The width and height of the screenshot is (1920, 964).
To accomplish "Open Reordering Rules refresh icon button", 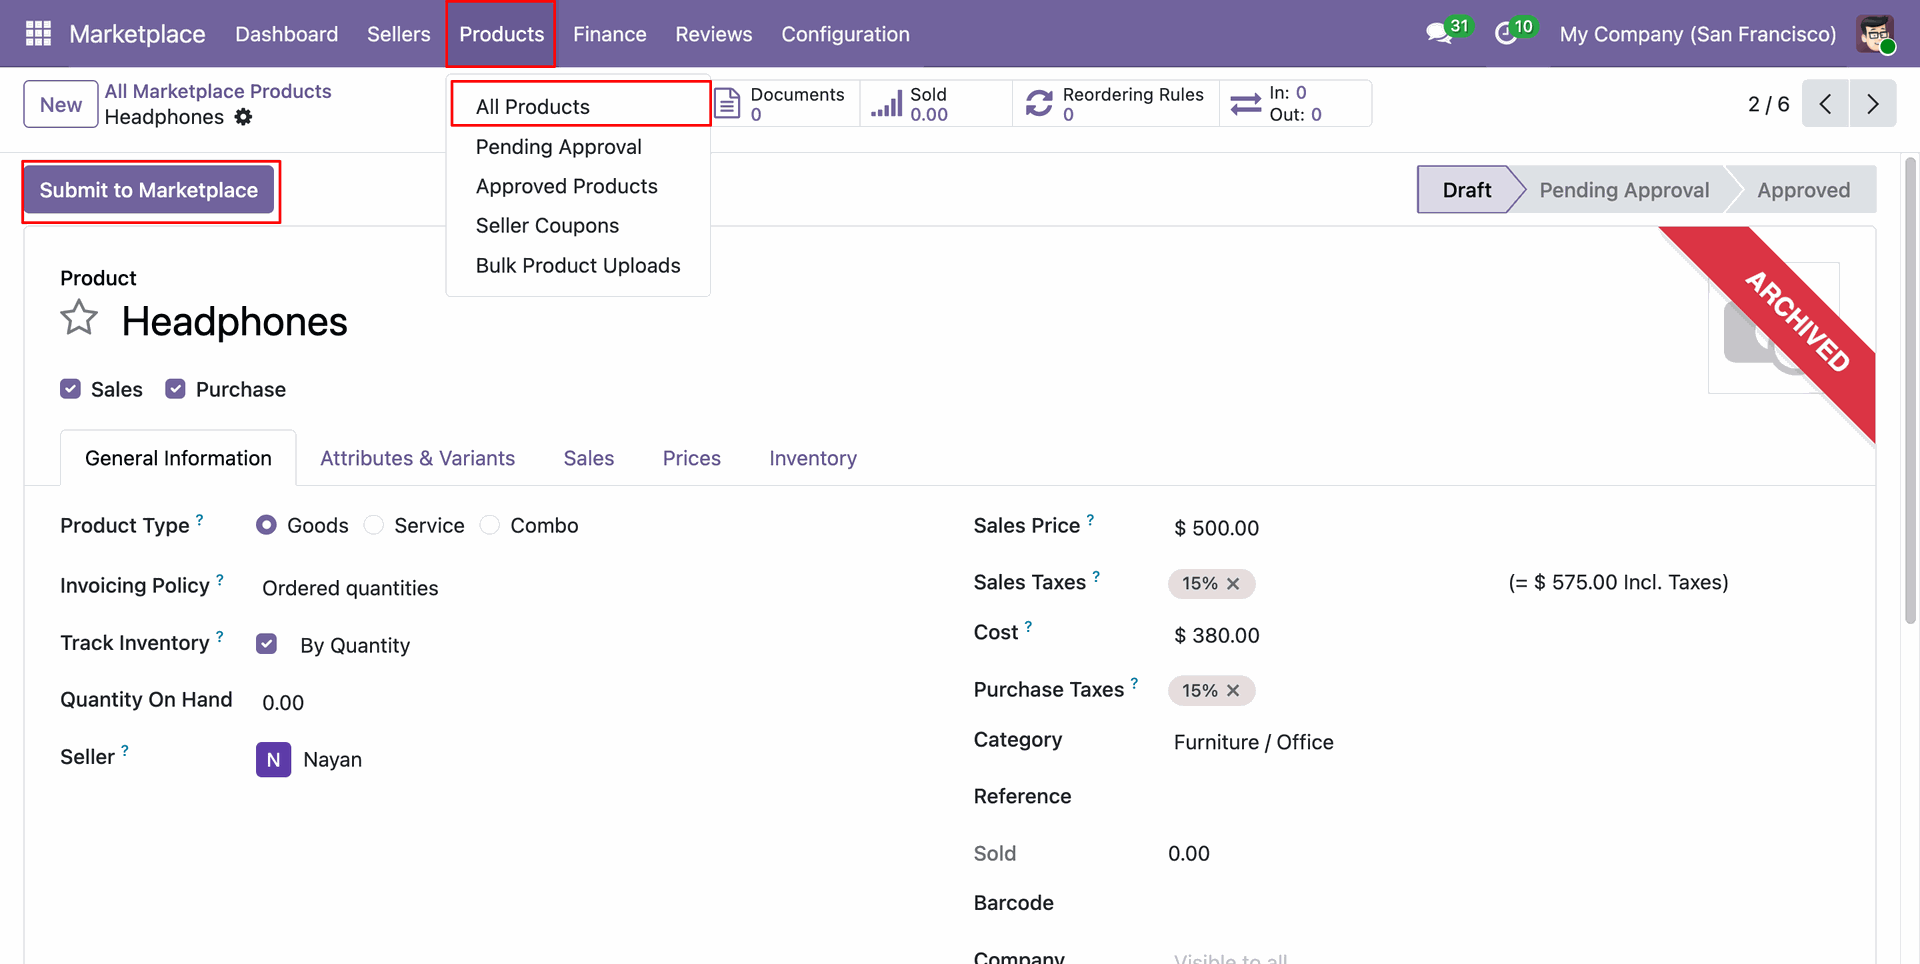I will pyautogui.click(x=1116, y=103).
